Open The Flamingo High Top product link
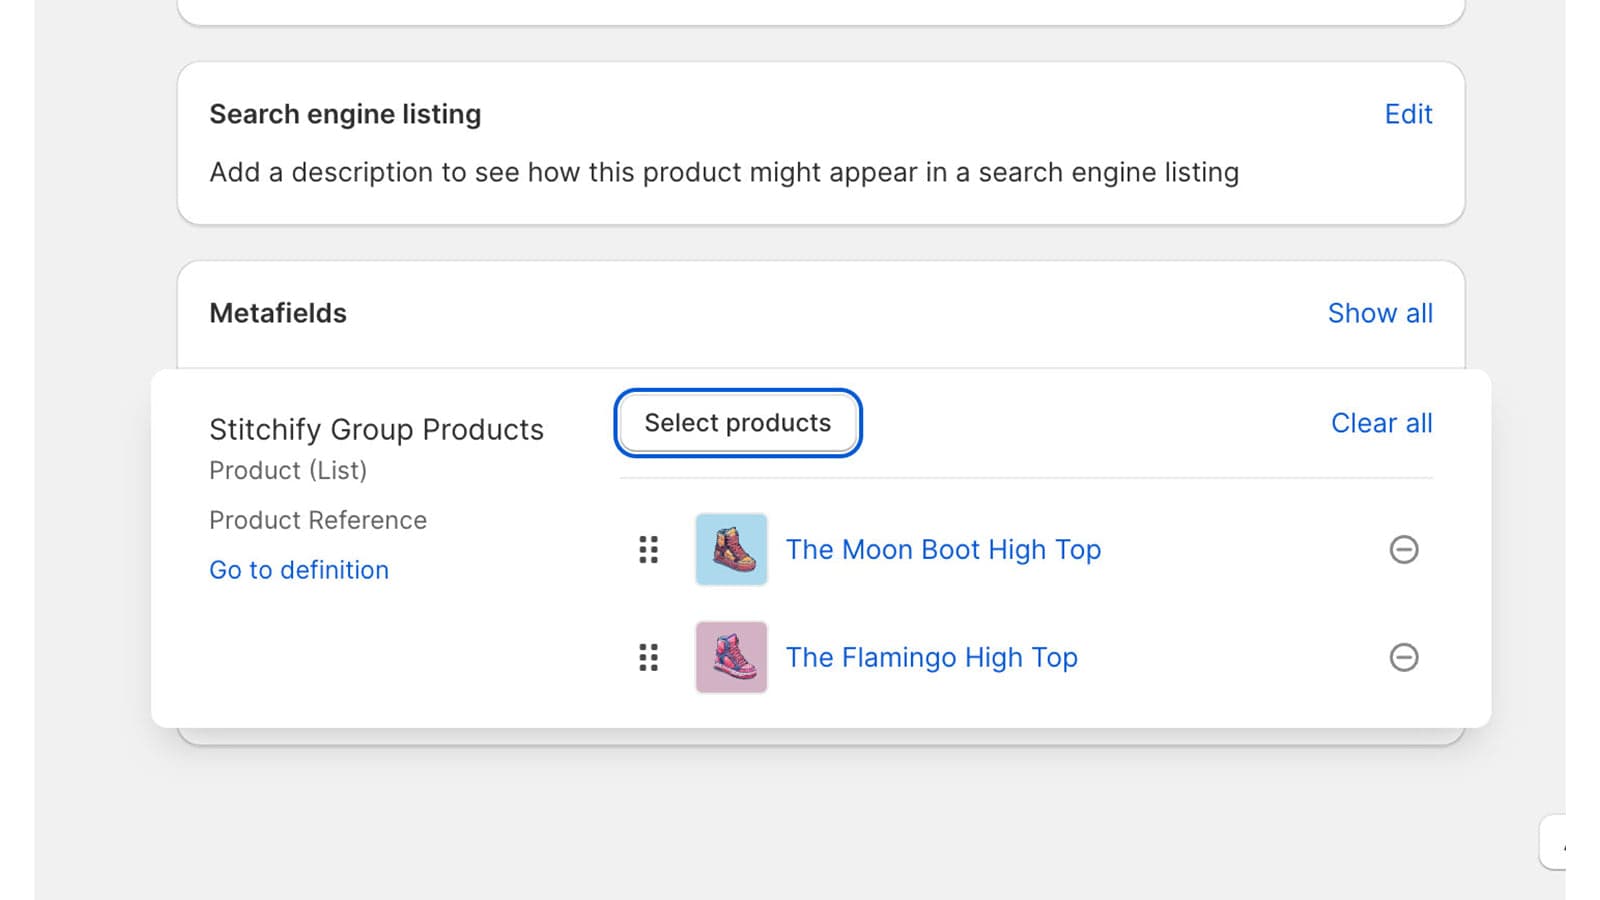 pyautogui.click(x=931, y=658)
